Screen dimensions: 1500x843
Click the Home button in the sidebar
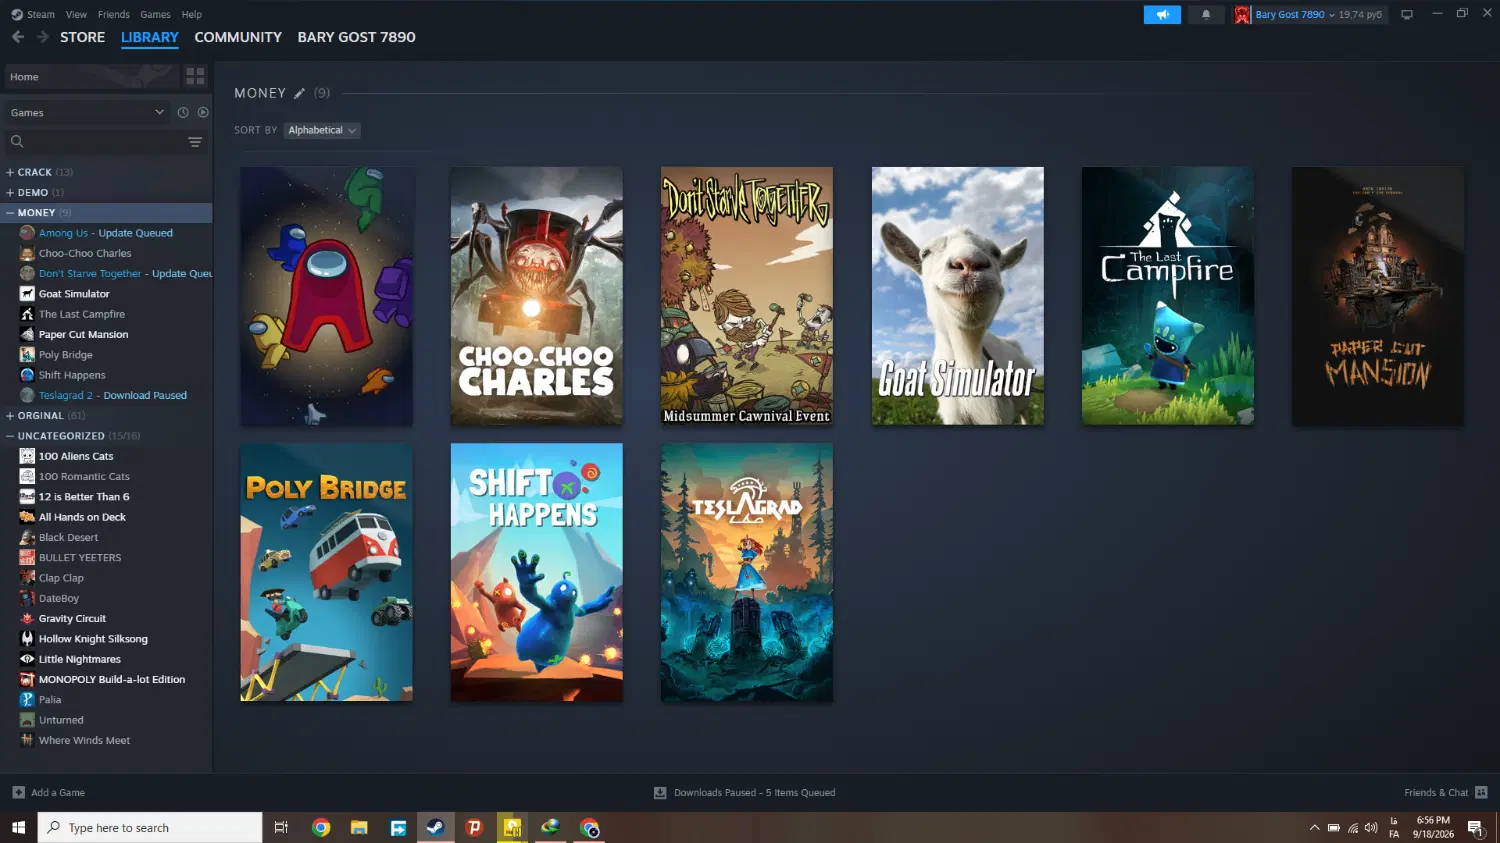pos(91,77)
